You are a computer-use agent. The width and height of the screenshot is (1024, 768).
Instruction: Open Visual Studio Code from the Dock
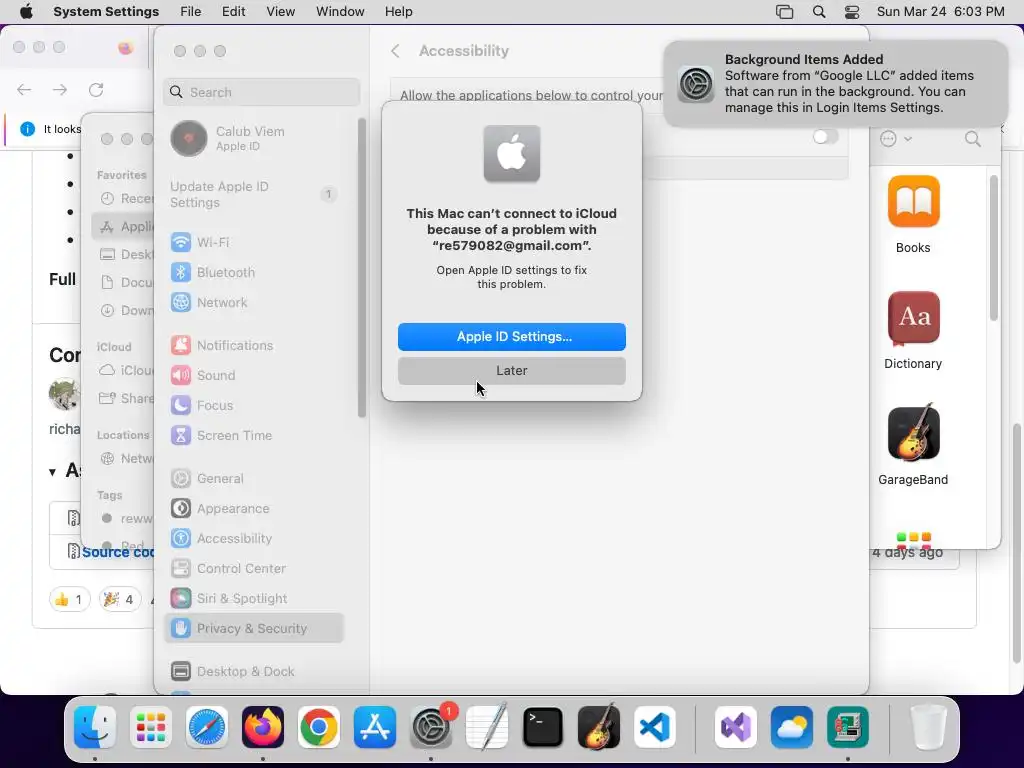655,727
